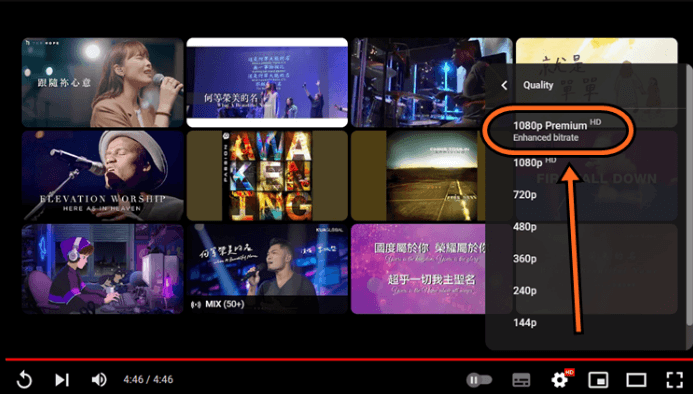Image resolution: width=693 pixels, height=394 pixels.
Task: Switch to theater mode icon
Action: click(636, 380)
